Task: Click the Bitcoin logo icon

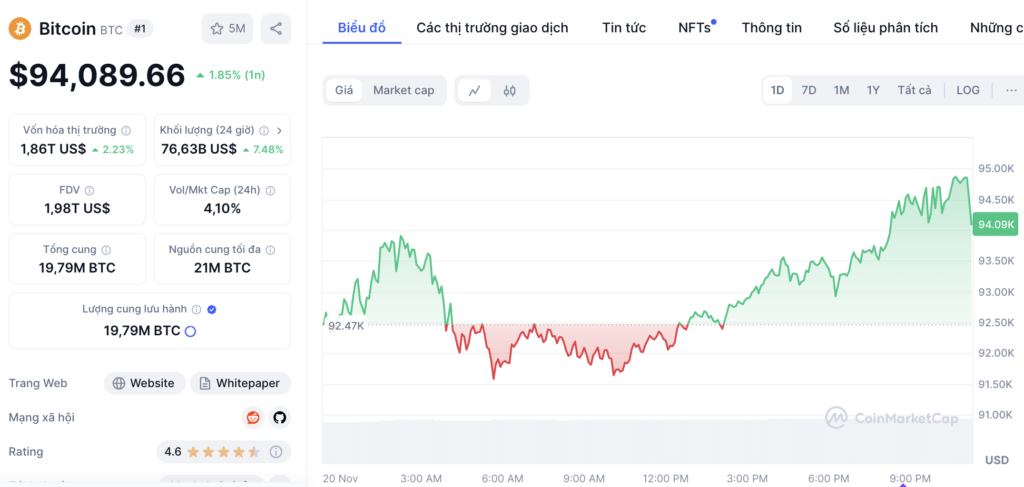Action: point(20,29)
